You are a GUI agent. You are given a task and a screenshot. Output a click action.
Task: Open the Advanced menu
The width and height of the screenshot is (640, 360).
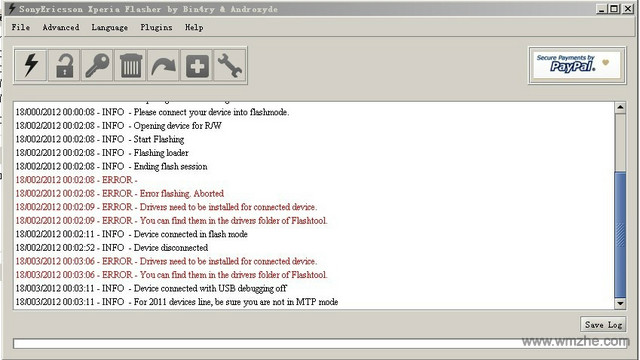pyautogui.click(x=61, y=27)
